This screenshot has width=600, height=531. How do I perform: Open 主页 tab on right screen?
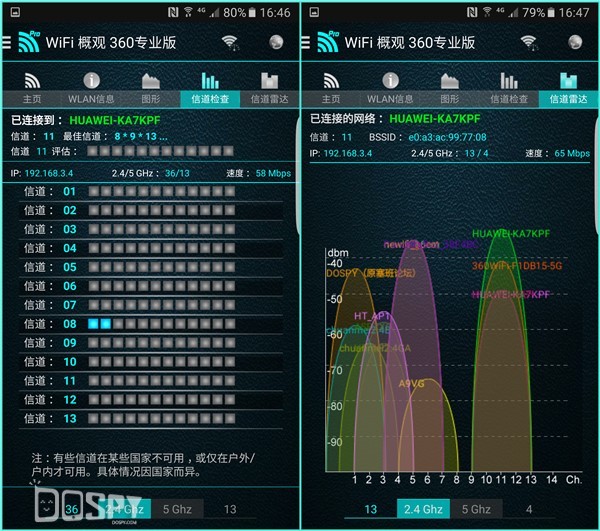(x=331, y=89)
